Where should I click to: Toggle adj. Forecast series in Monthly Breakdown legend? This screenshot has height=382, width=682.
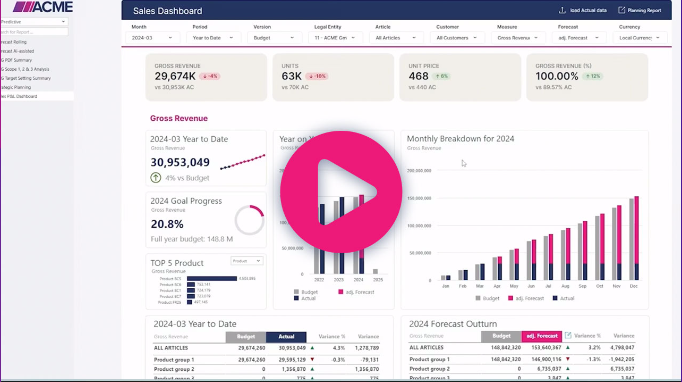(x=526, y=298)
